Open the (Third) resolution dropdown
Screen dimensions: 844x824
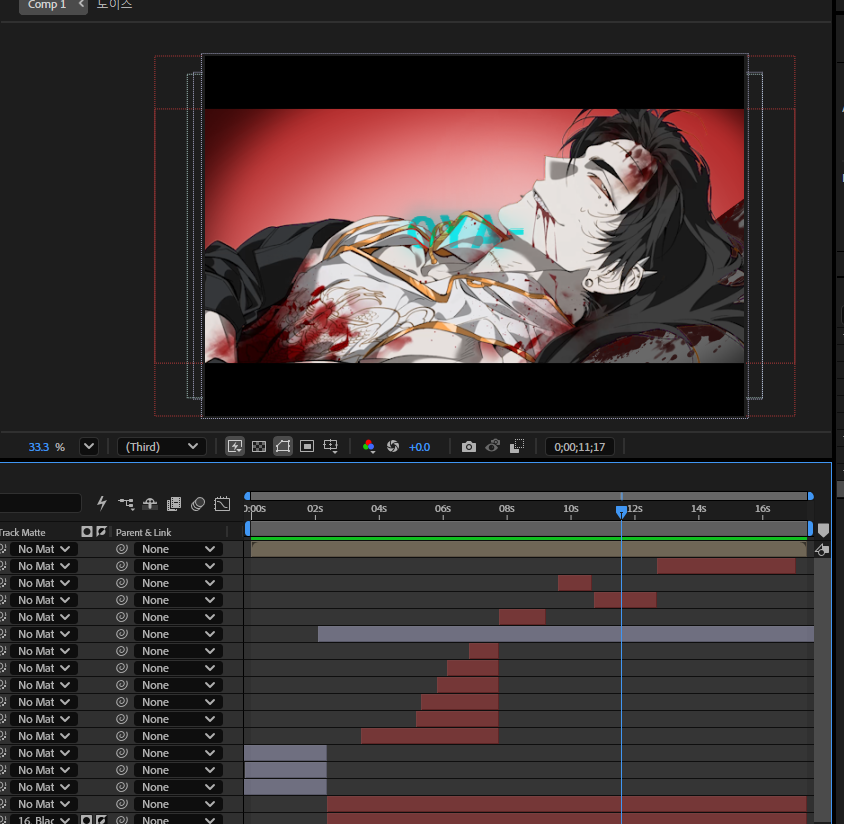click(161, 447)
